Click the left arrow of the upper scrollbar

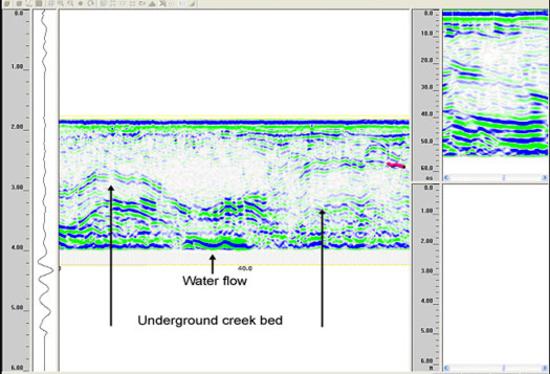pyautogui.click(x=447, y=178)
